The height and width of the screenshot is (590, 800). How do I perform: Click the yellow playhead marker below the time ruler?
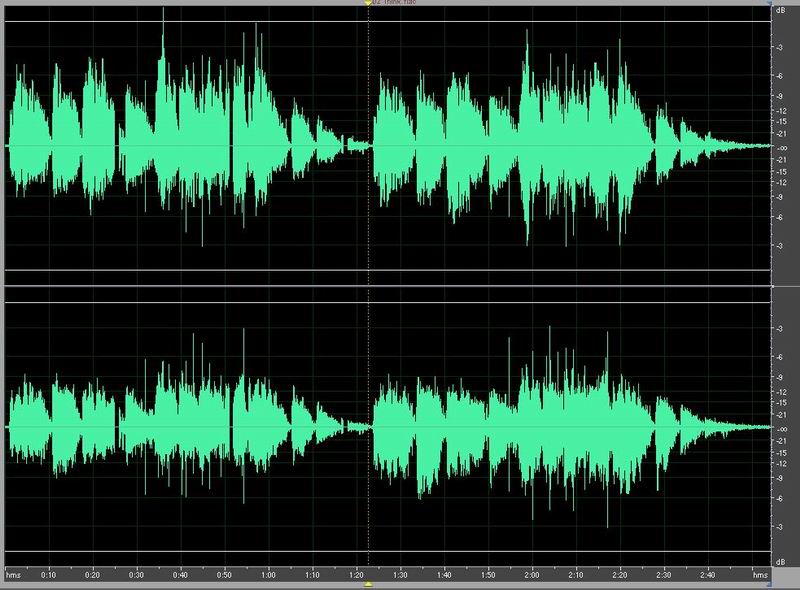[x=368, y=584]
